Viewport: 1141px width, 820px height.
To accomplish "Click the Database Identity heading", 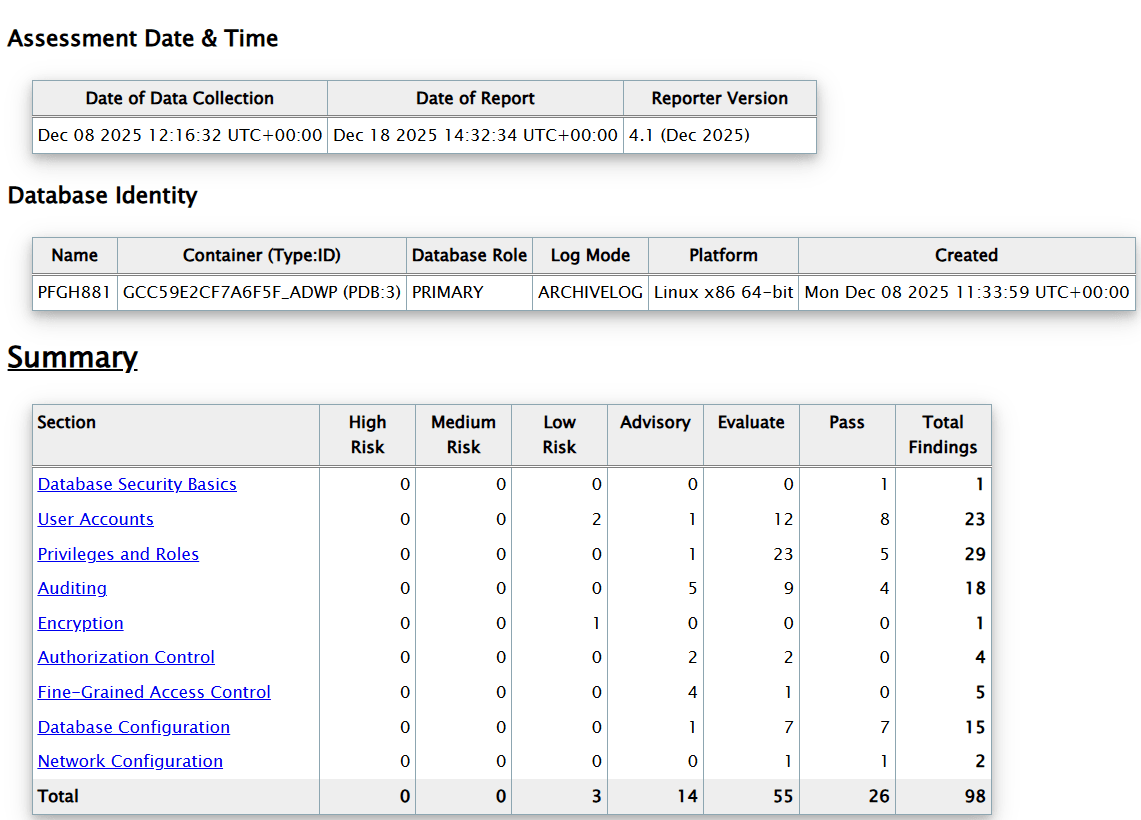I will (x=102, y=195).
